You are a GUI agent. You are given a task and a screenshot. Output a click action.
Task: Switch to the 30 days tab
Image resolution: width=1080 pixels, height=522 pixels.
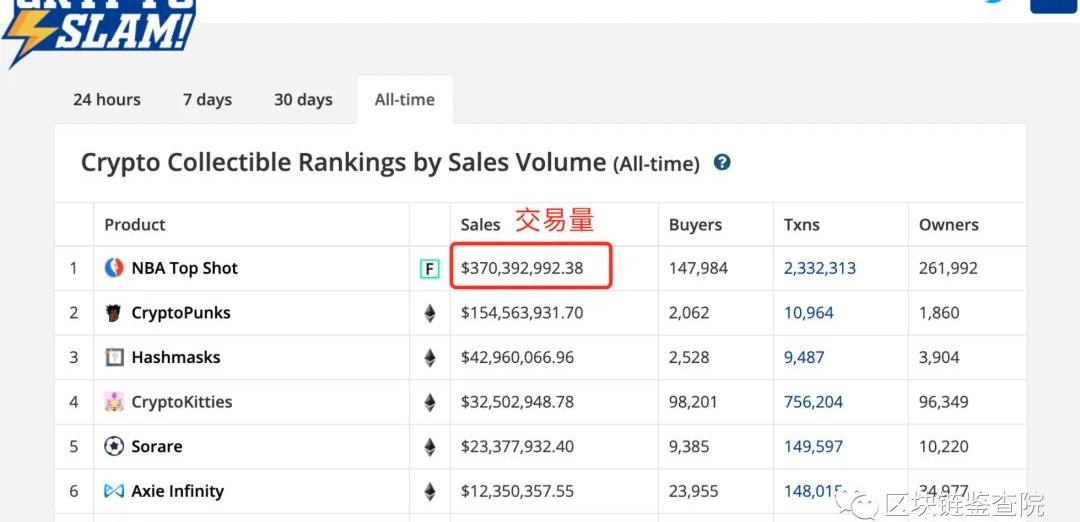[303, 100]
